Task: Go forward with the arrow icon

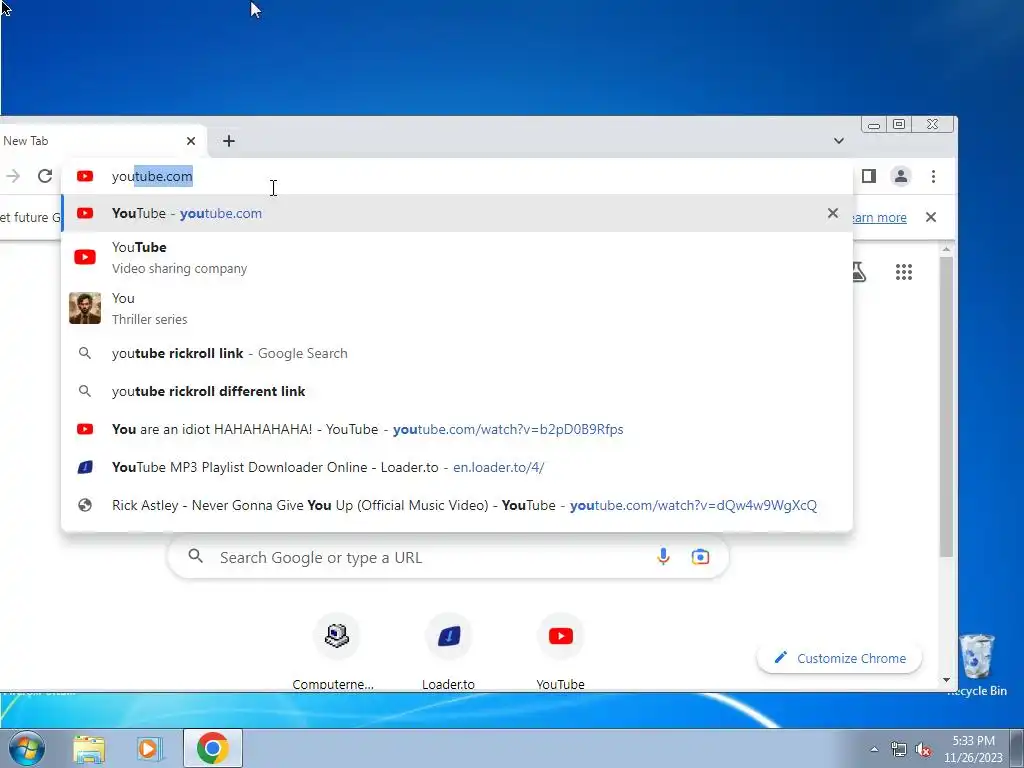Action: (x=13, y=176)
